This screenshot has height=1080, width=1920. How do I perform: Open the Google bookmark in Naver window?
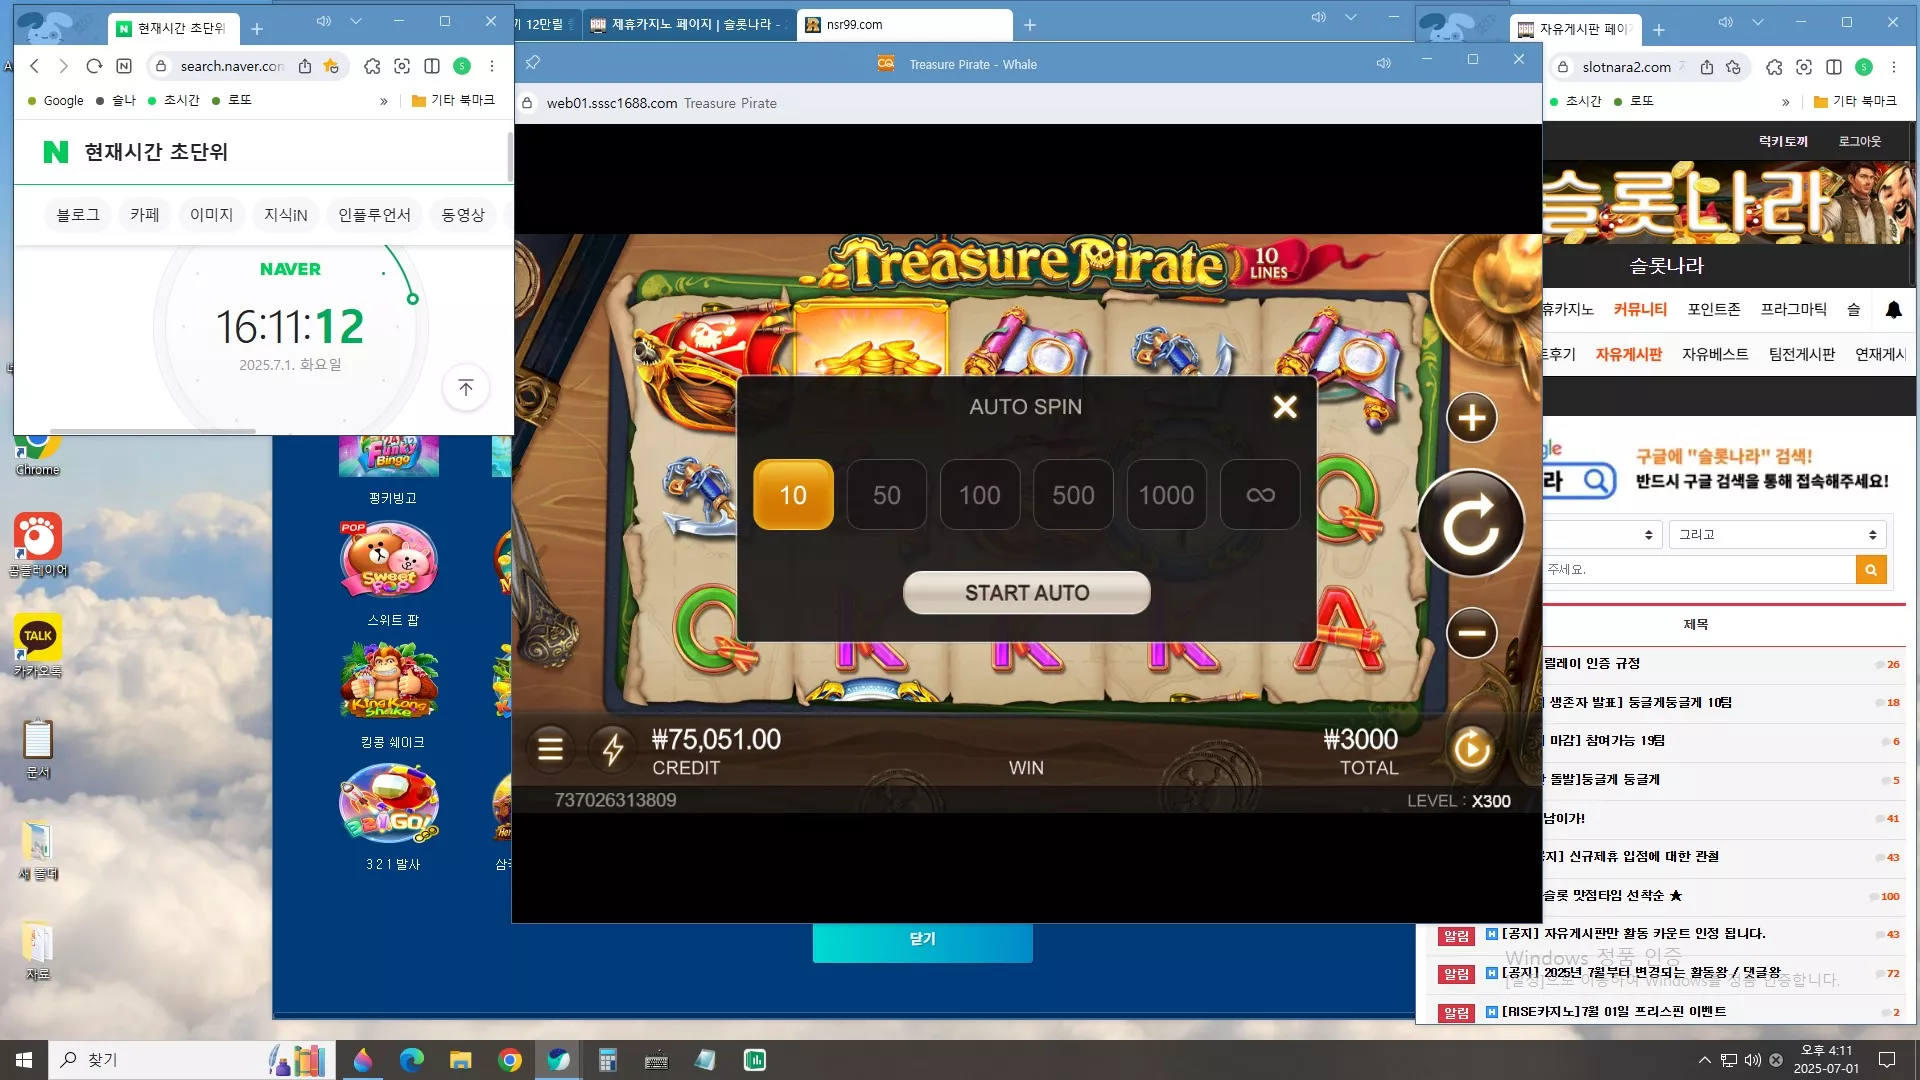click(56, 100)
